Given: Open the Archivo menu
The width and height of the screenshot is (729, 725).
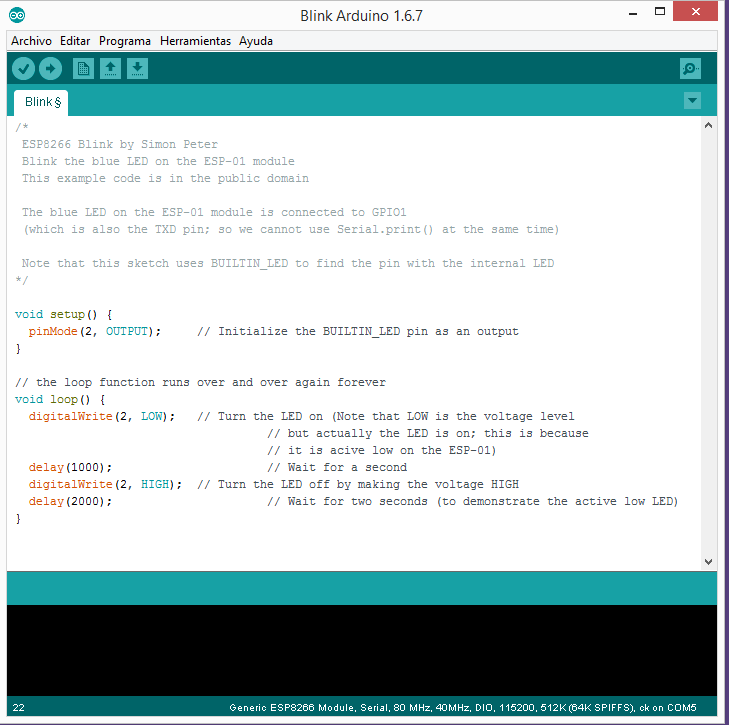Looking at the screenshot, I should (31, 41).
